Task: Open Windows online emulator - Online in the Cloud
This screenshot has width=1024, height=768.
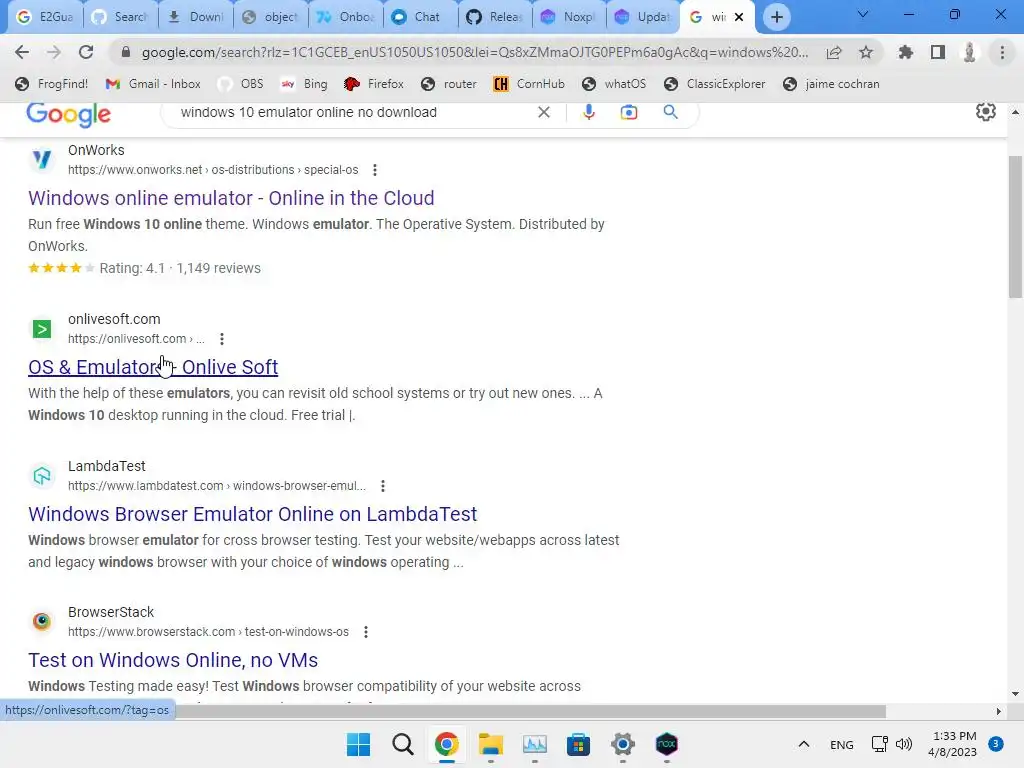Action: point(231,198)
